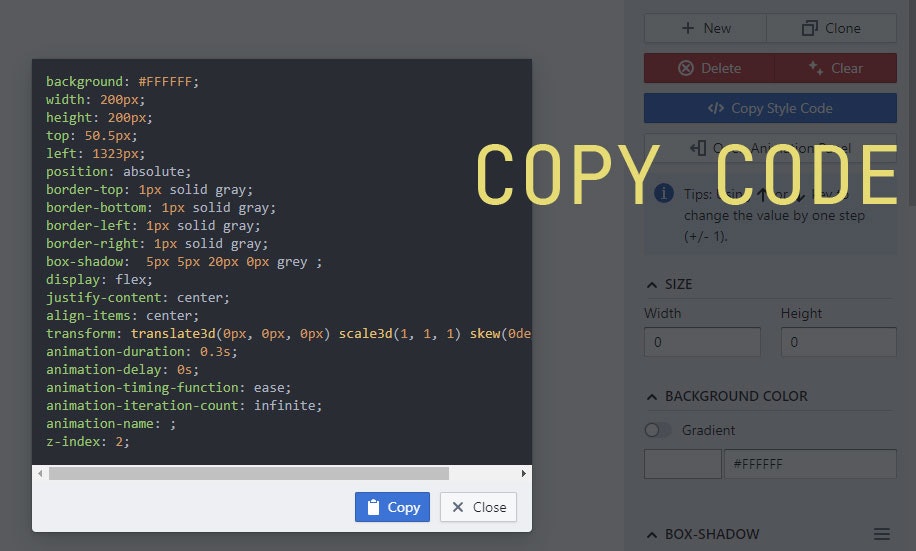Click the Width input field
916x551 pixels.
[702, 342]
